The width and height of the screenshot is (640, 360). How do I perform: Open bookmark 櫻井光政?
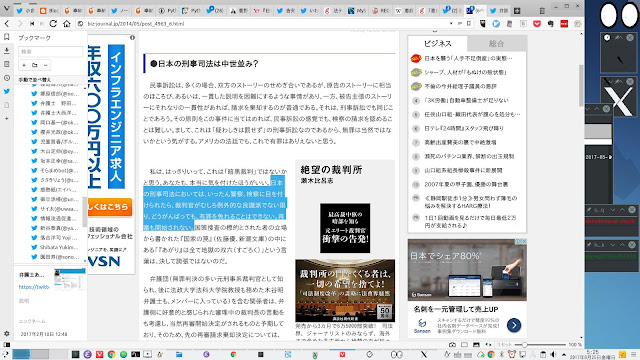coord(58,132)
